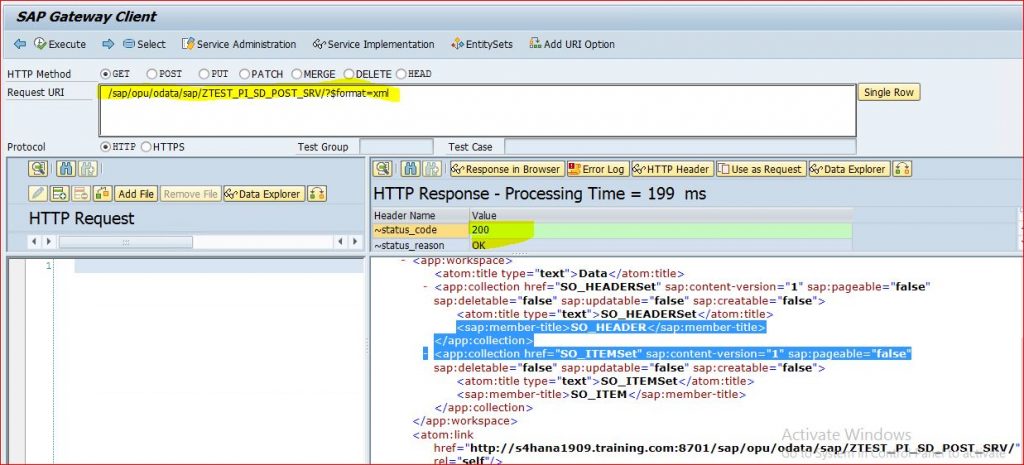
Task: Click the binoculars find icon in the request pane
Action: click(65, 169)
